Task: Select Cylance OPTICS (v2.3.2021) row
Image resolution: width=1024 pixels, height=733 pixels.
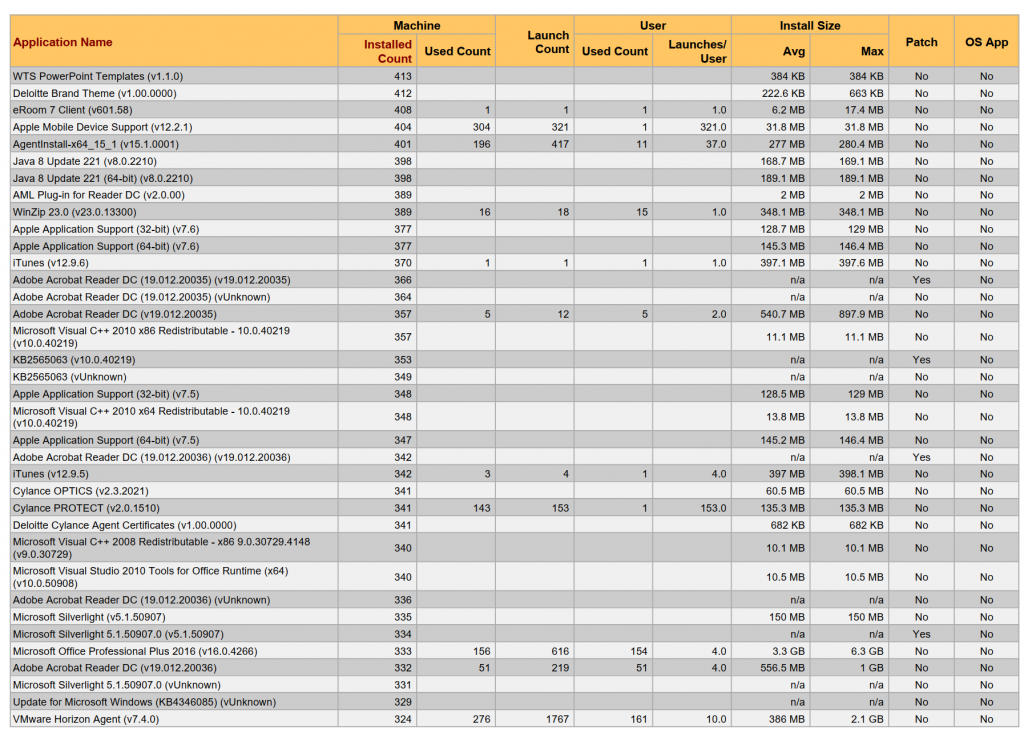Action: [x=514, y=491]
